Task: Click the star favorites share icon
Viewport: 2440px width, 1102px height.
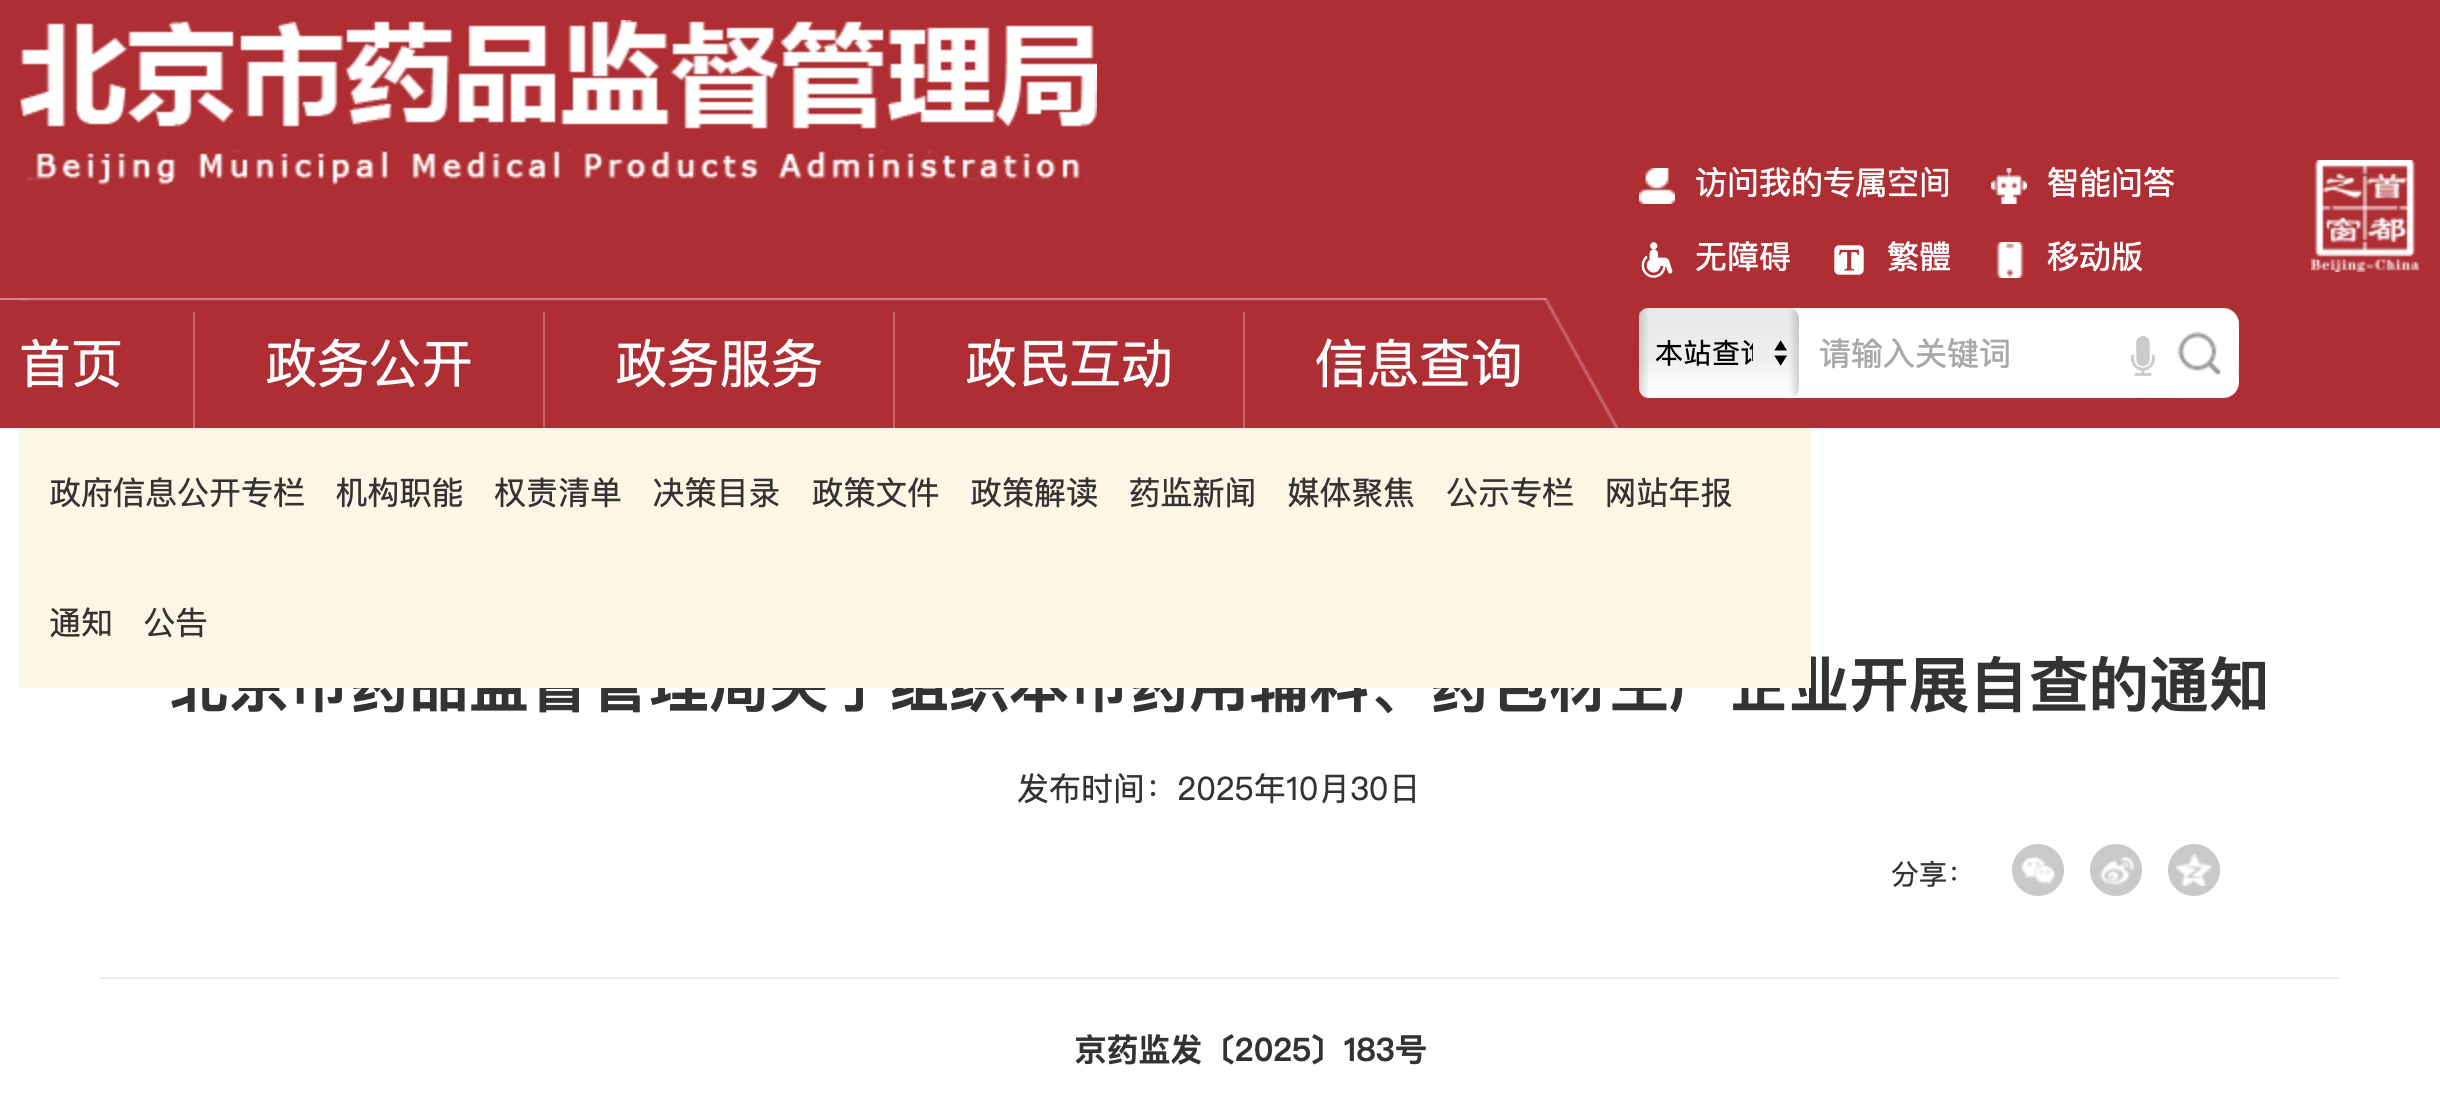Action: (2193, 870)
